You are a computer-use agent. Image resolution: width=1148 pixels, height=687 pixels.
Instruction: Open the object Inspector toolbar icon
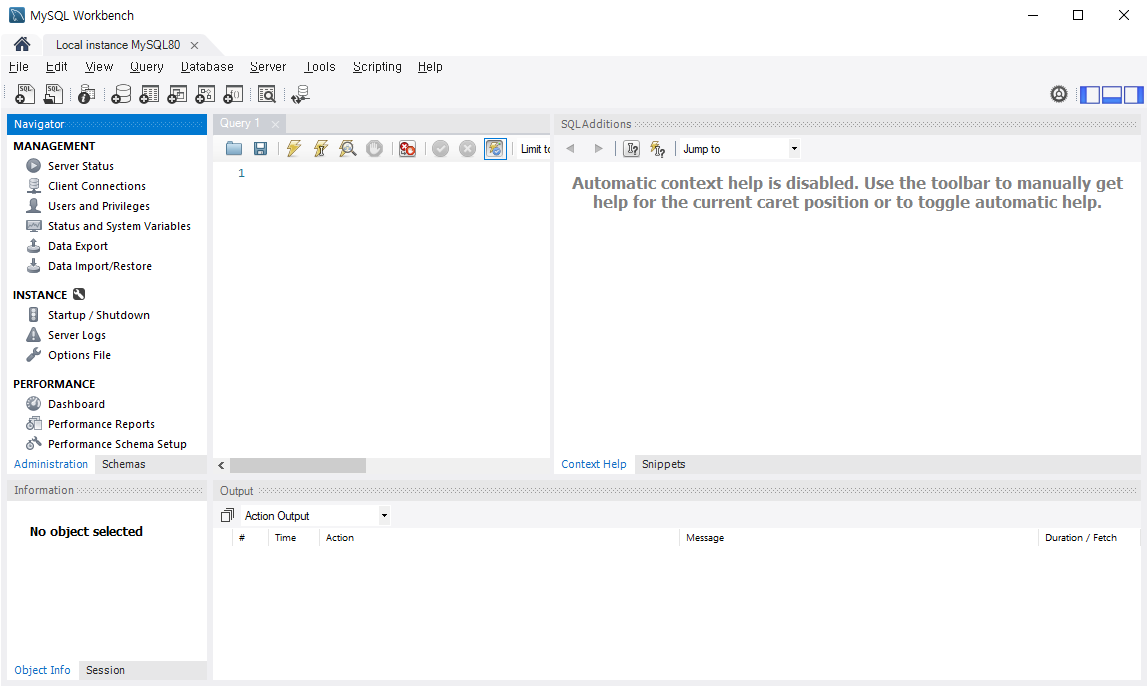(86, 94)
